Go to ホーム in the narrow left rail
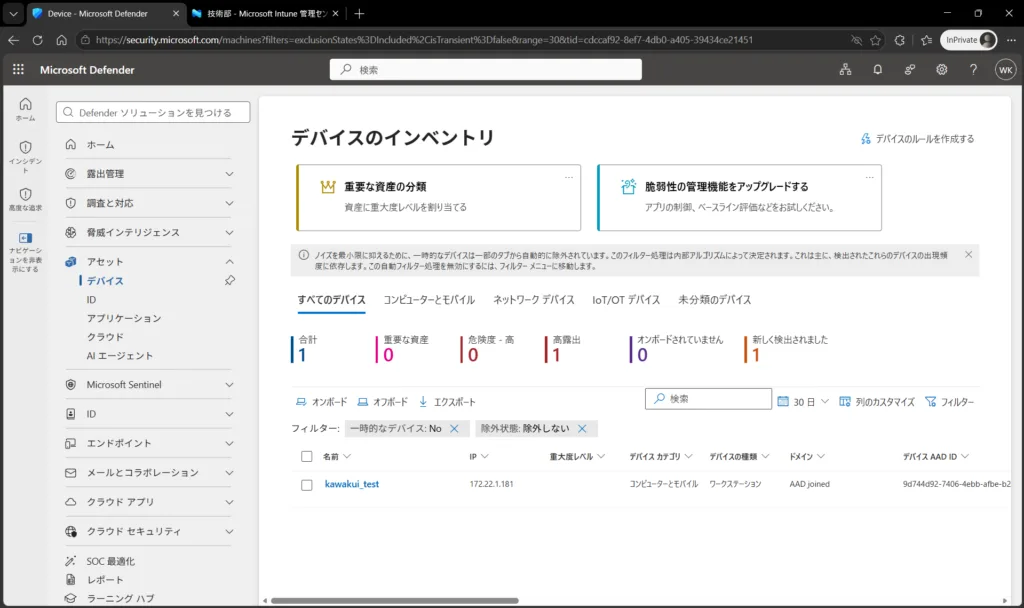Viewport: 1024px width, 608px height. click(x=25, y=109)
